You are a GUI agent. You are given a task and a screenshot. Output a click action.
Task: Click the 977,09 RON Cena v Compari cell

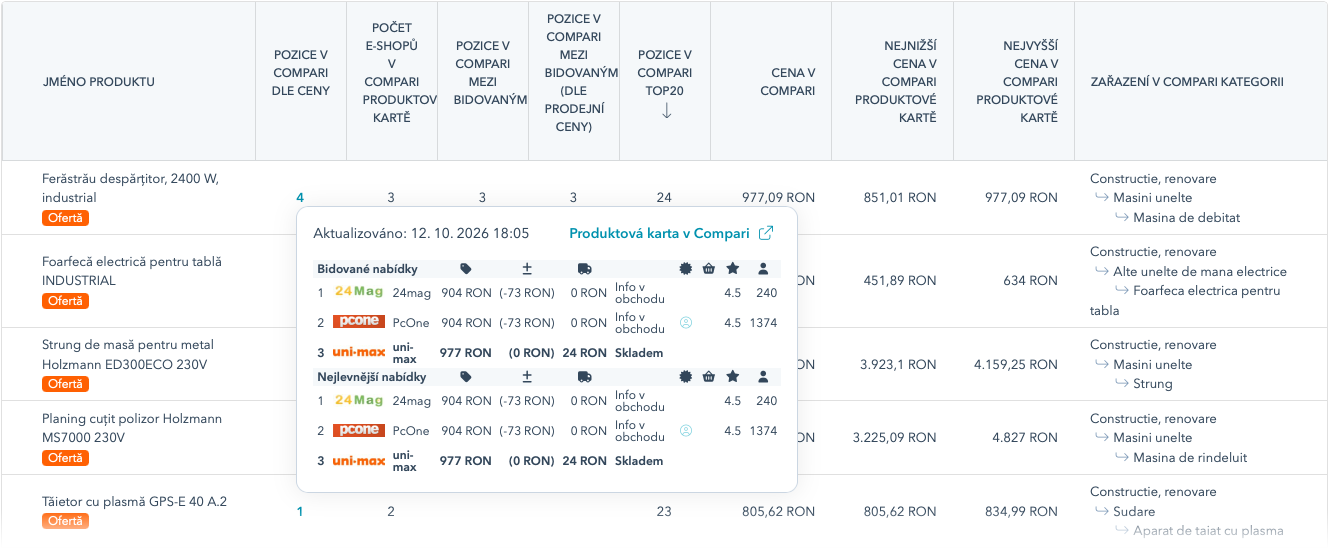click(779, 198)
